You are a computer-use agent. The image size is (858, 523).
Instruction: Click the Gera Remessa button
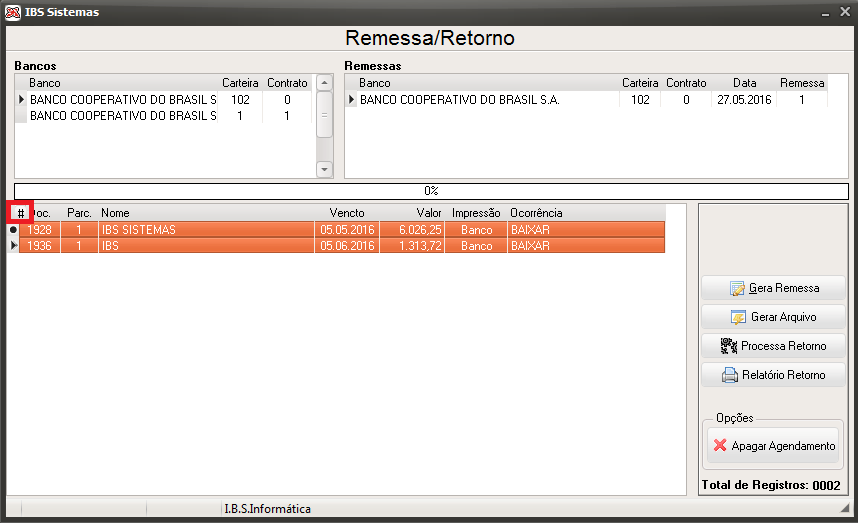(773, 288)
